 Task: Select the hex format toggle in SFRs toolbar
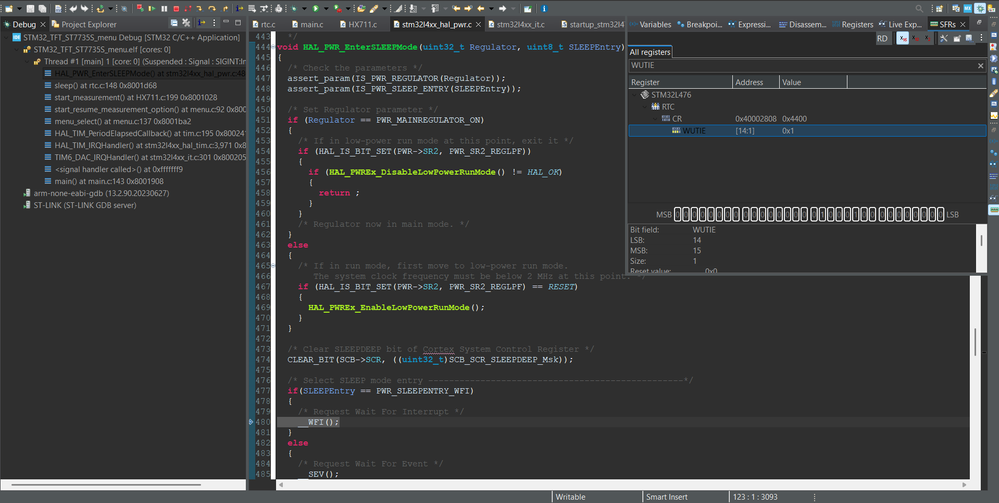click(x=903, y=38)
